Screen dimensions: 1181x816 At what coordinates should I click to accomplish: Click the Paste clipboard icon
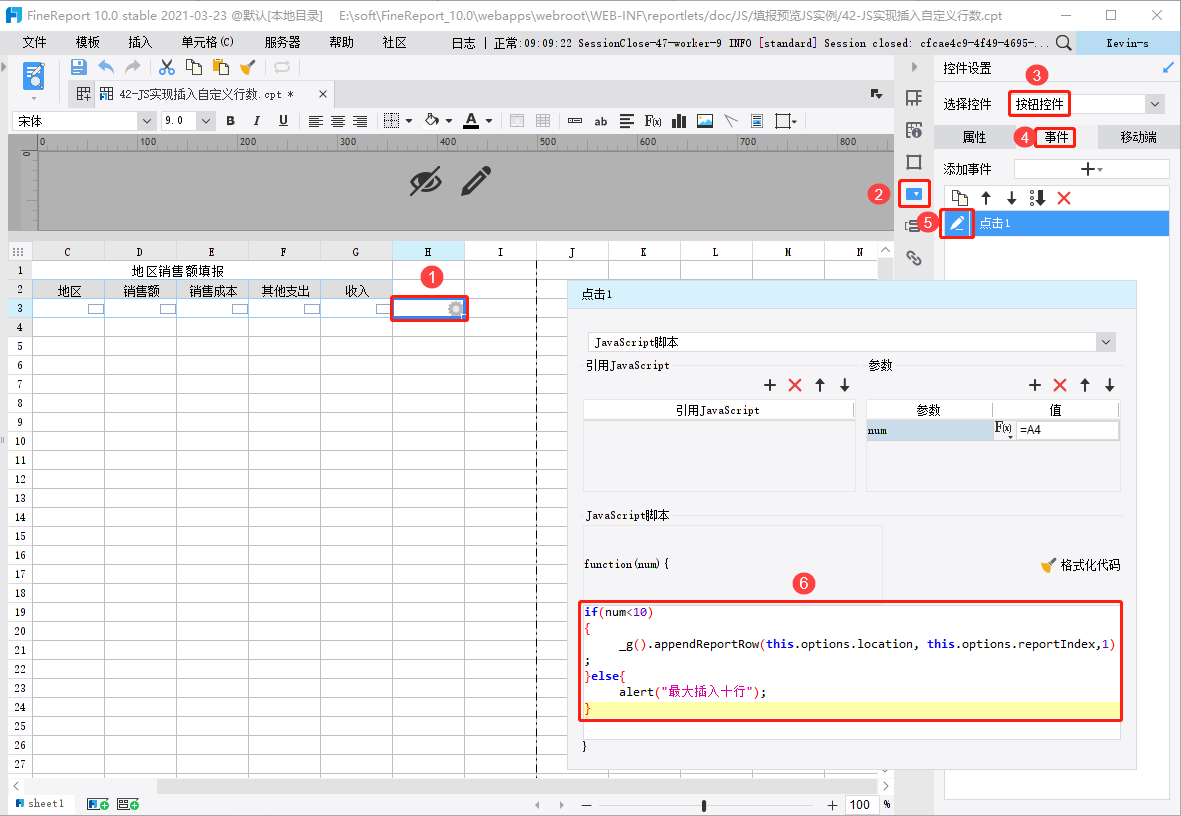pyautogui.click(x=220, y=67)
